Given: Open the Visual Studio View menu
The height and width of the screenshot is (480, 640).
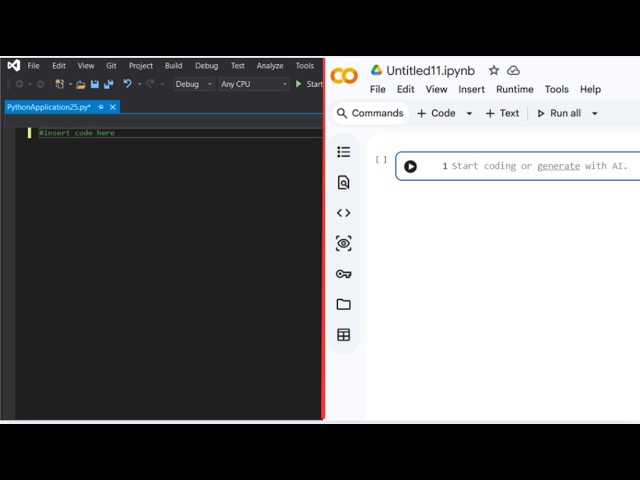Looking at the screenshot, I should click(86, 66).
